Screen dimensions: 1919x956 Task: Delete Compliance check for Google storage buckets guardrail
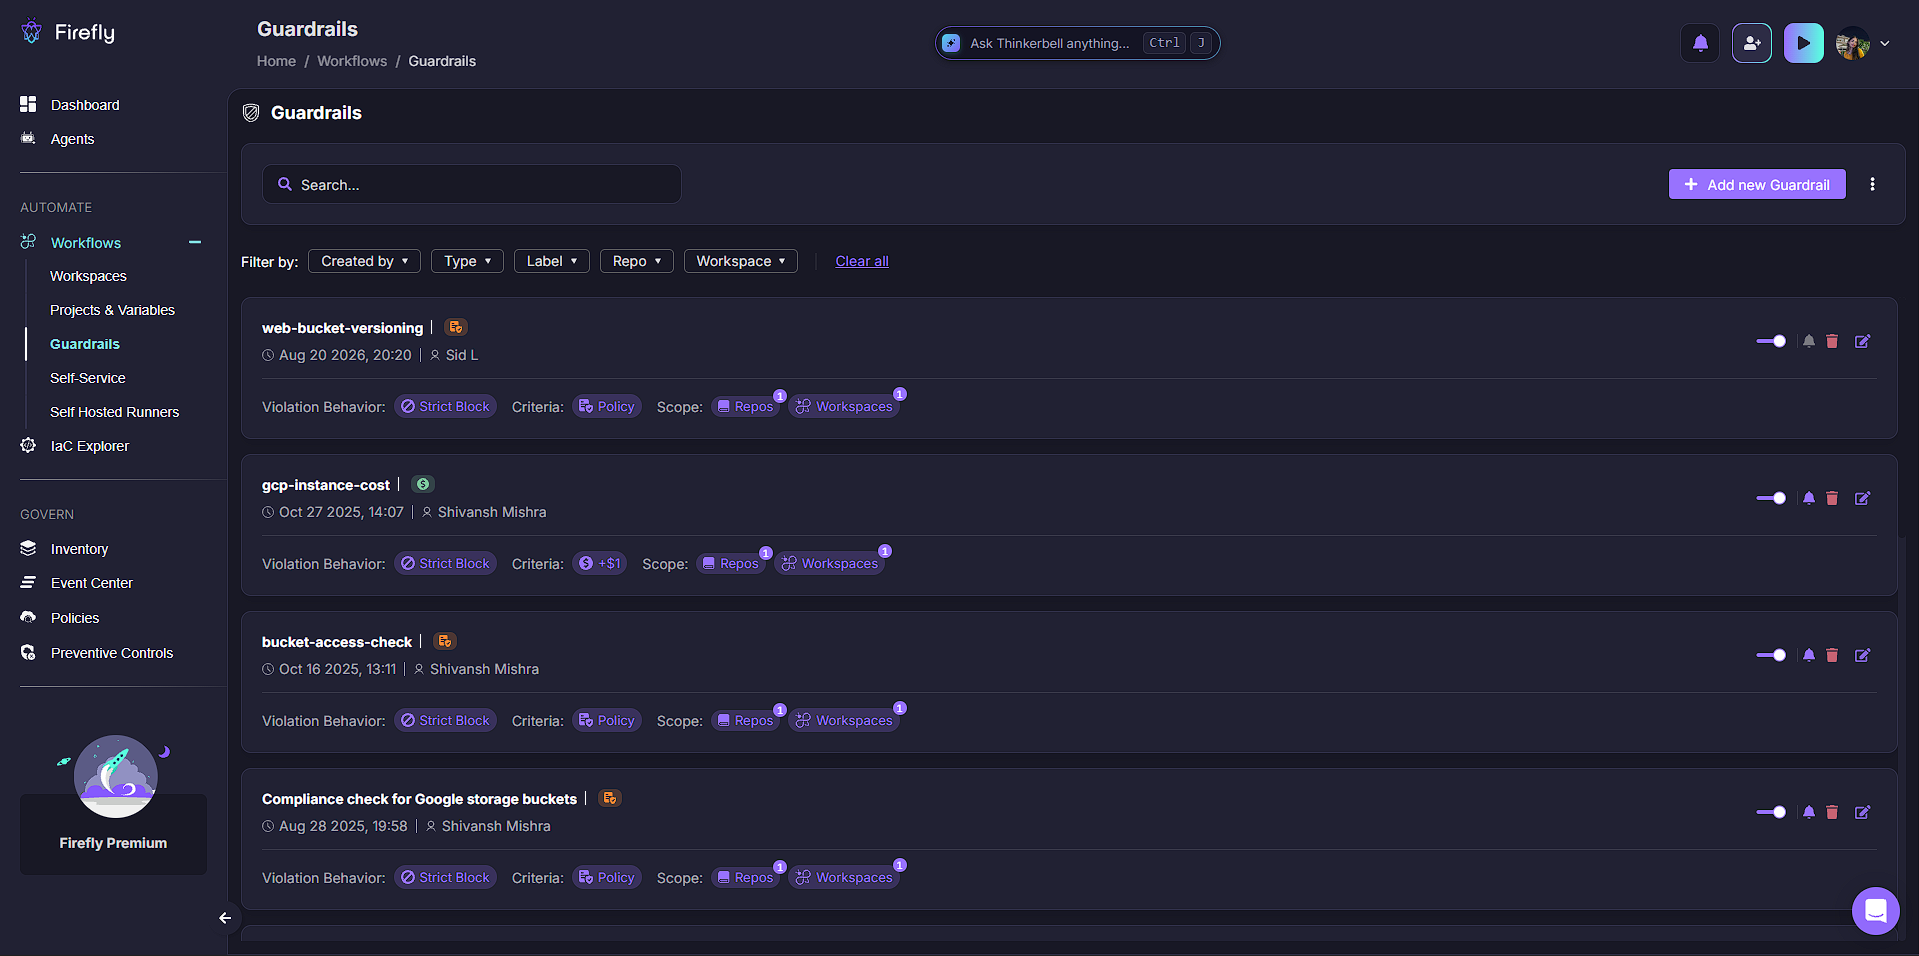click(x=1832, y=812)
